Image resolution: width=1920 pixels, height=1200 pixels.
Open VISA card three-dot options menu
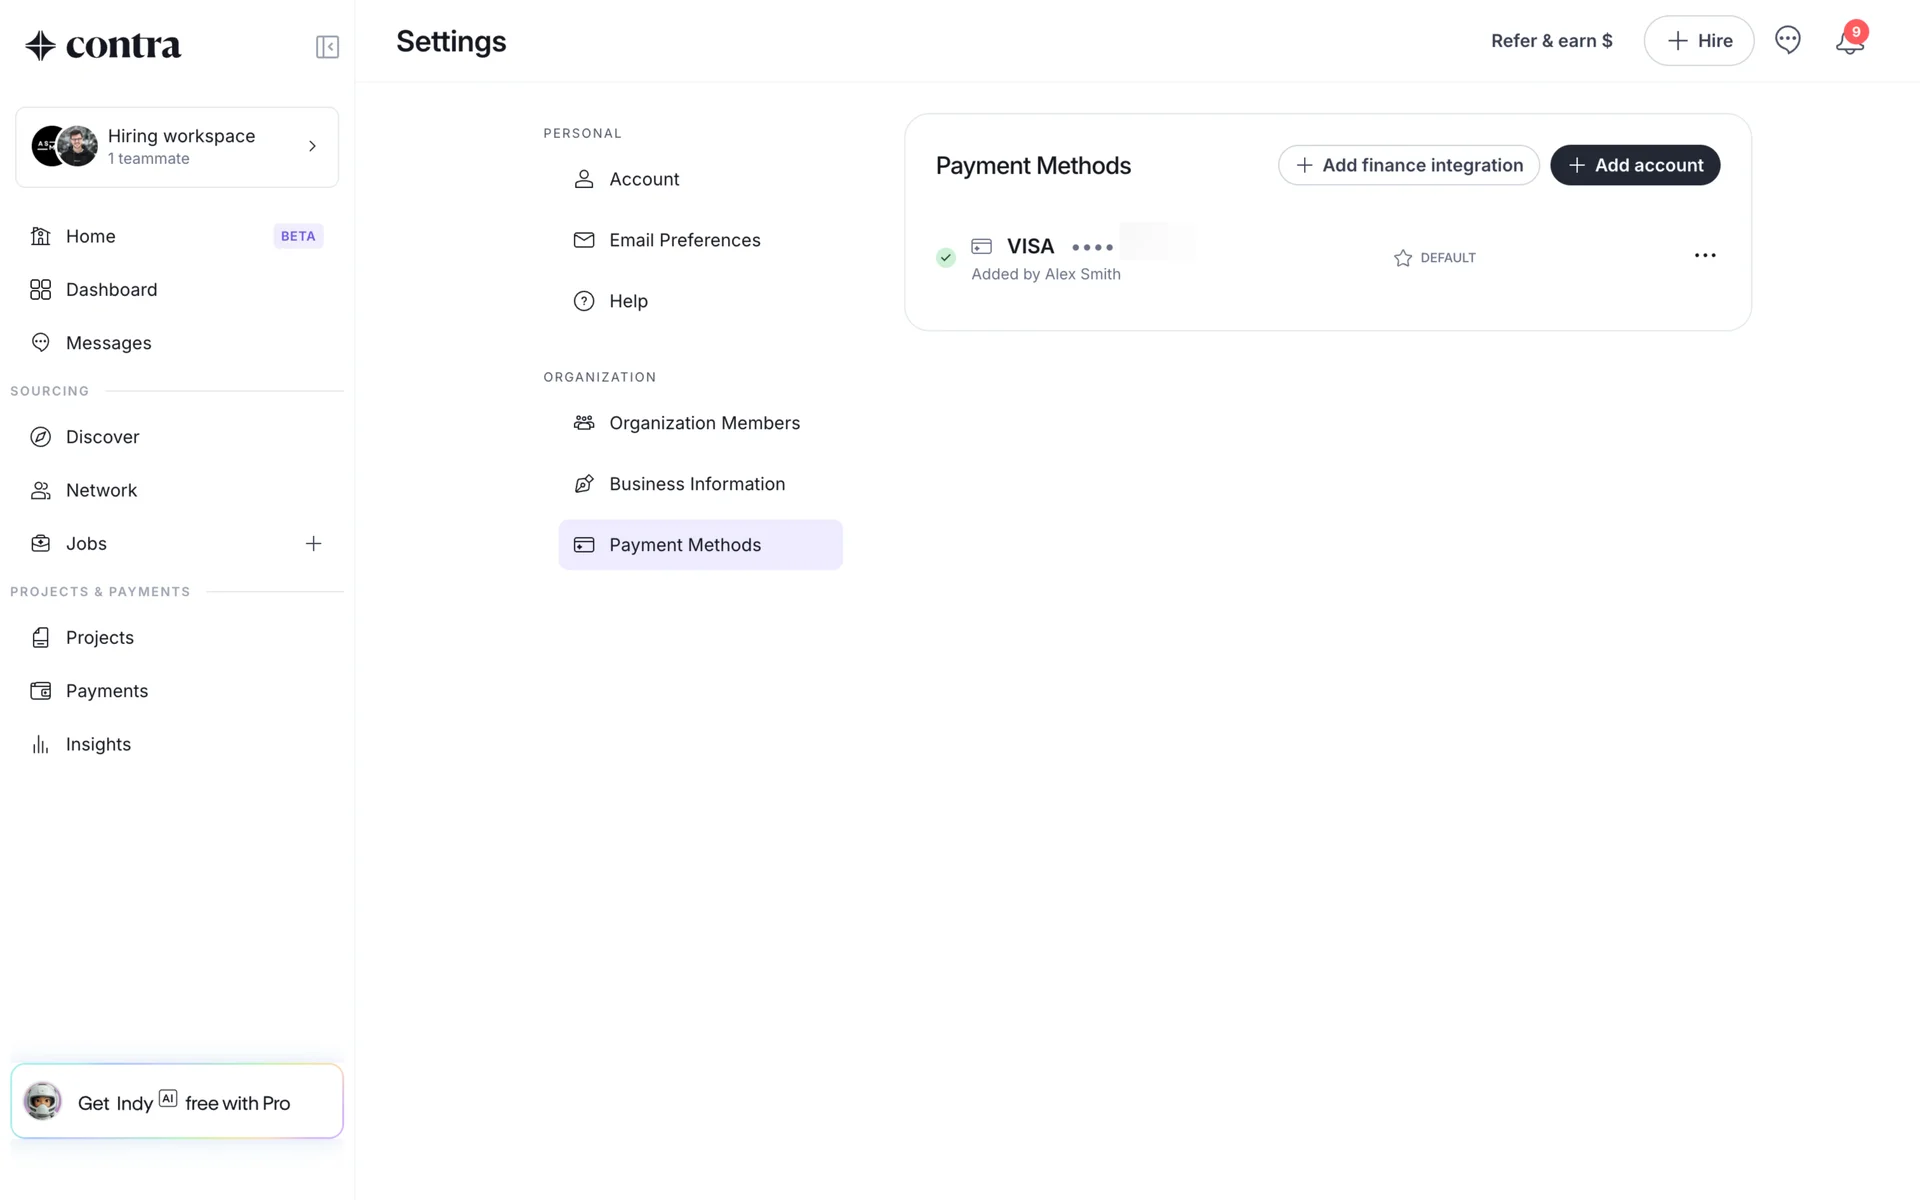[x=1705, y=256]
